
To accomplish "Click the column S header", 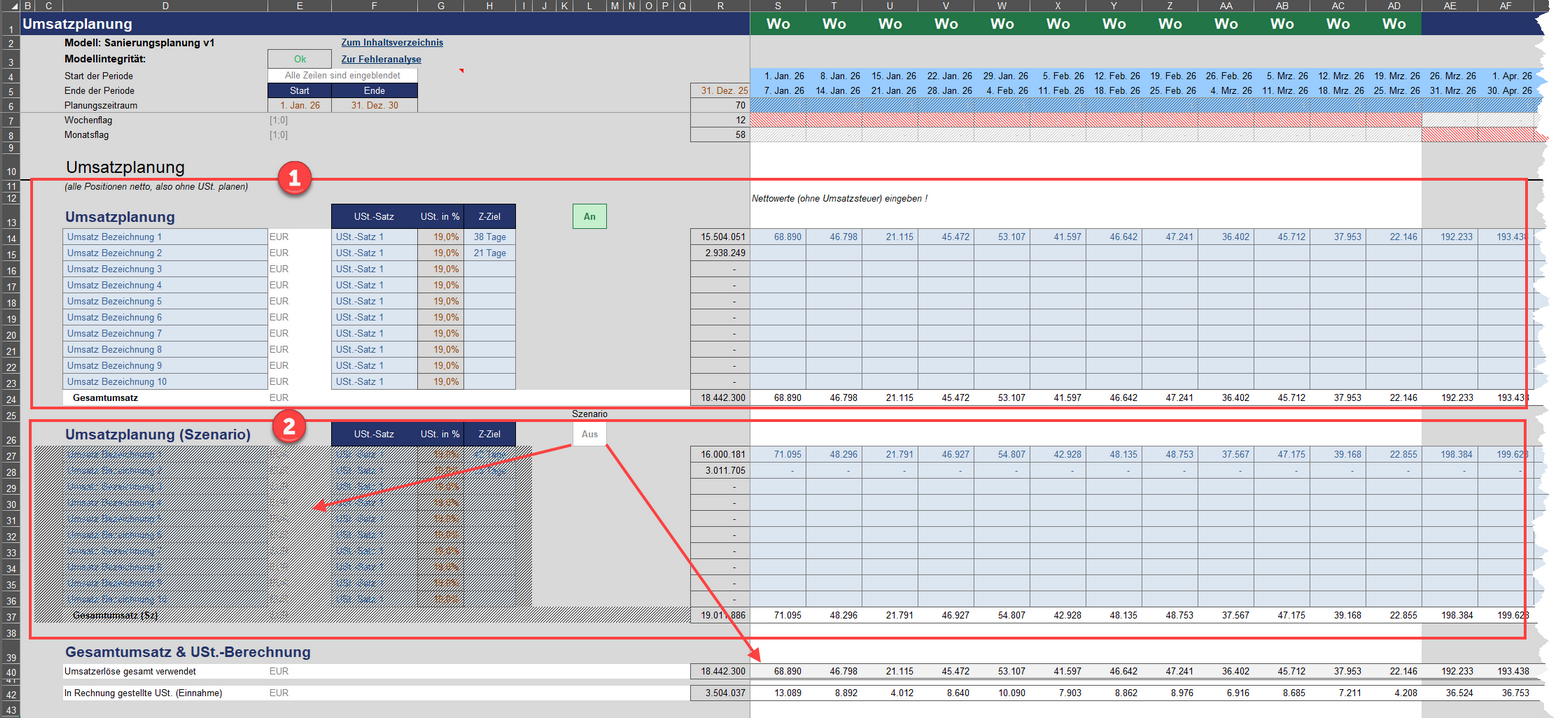I will (x=778, y=6).
